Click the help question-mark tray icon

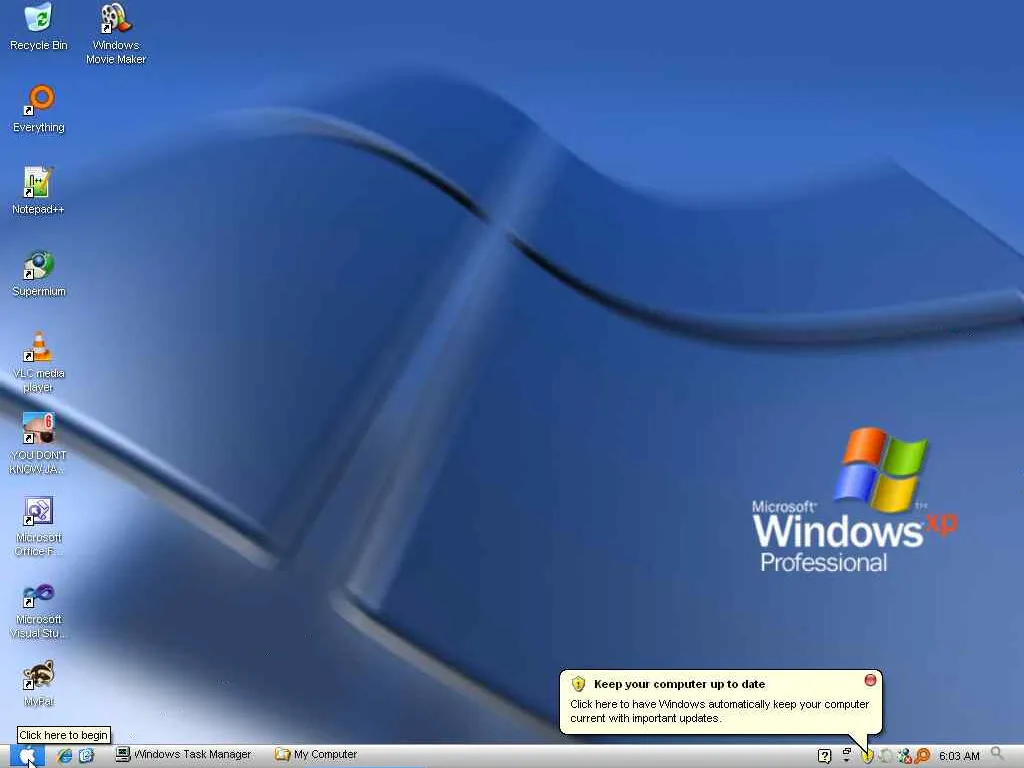click(x=824, y=756)
